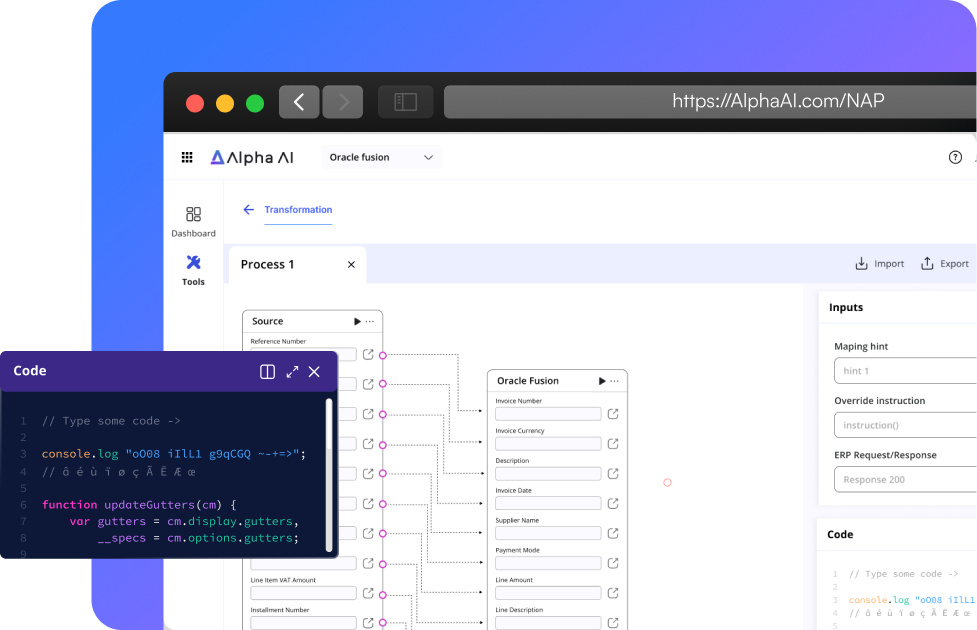This screenshot has height=630, width=977.
Task: Click the ERP Request/Response input field
Action: click(905, 480)
